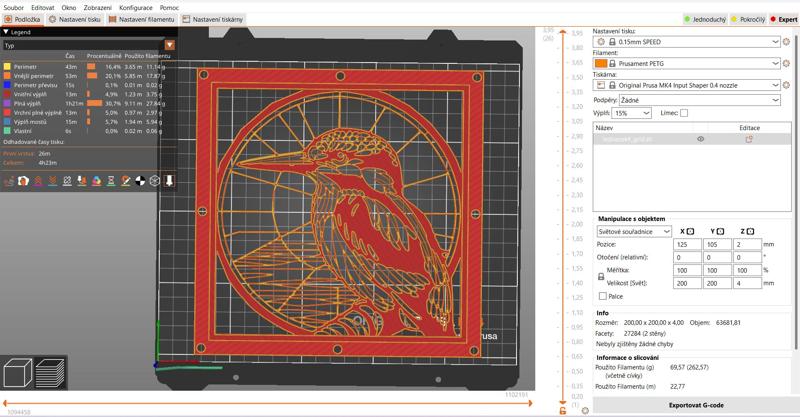Select the object row in the Název list
800x417 pixels.
(x=692, y=139)
